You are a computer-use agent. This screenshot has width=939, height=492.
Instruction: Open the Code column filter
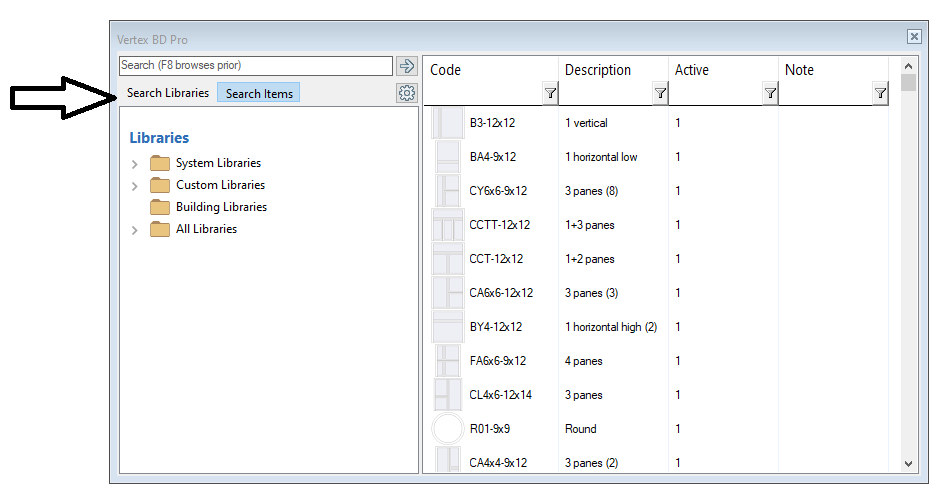pos(550,94)
